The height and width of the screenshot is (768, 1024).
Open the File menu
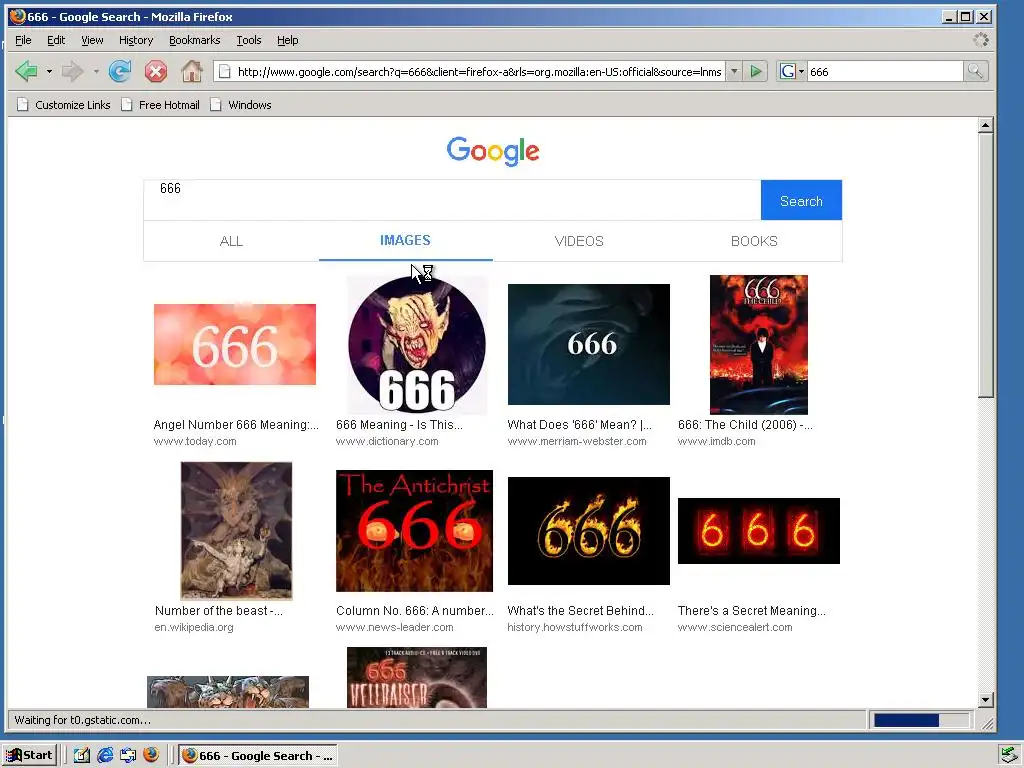[23, 40]
